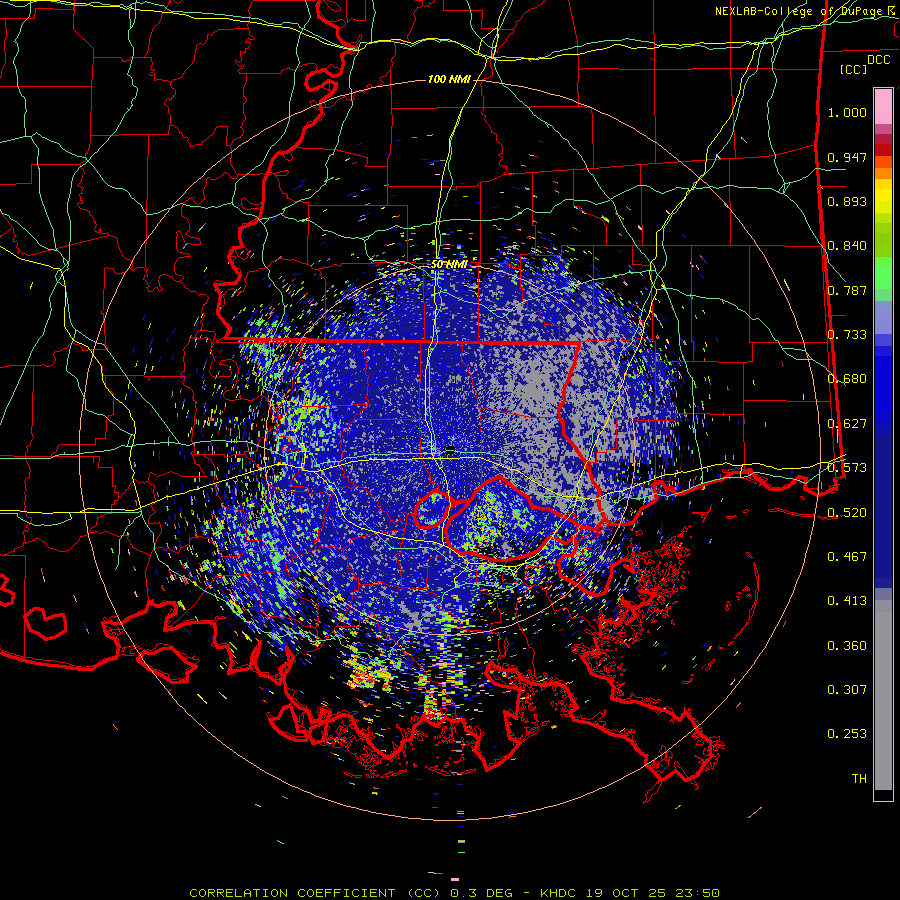The image size is (900, 900).
Task: Pick the red segment of the color bar
Action: click(883, 149)
